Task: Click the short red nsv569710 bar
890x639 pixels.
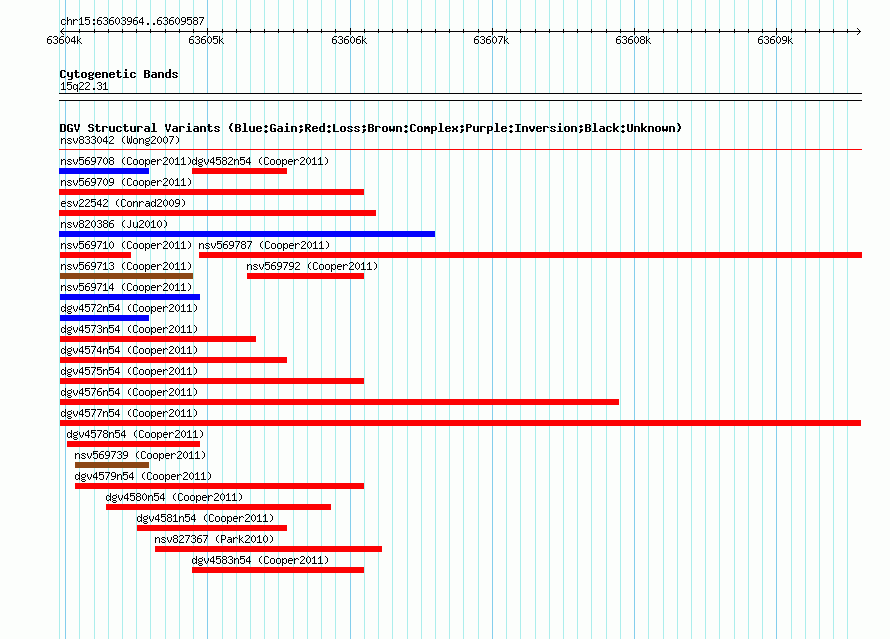Action: coord(95,255)
